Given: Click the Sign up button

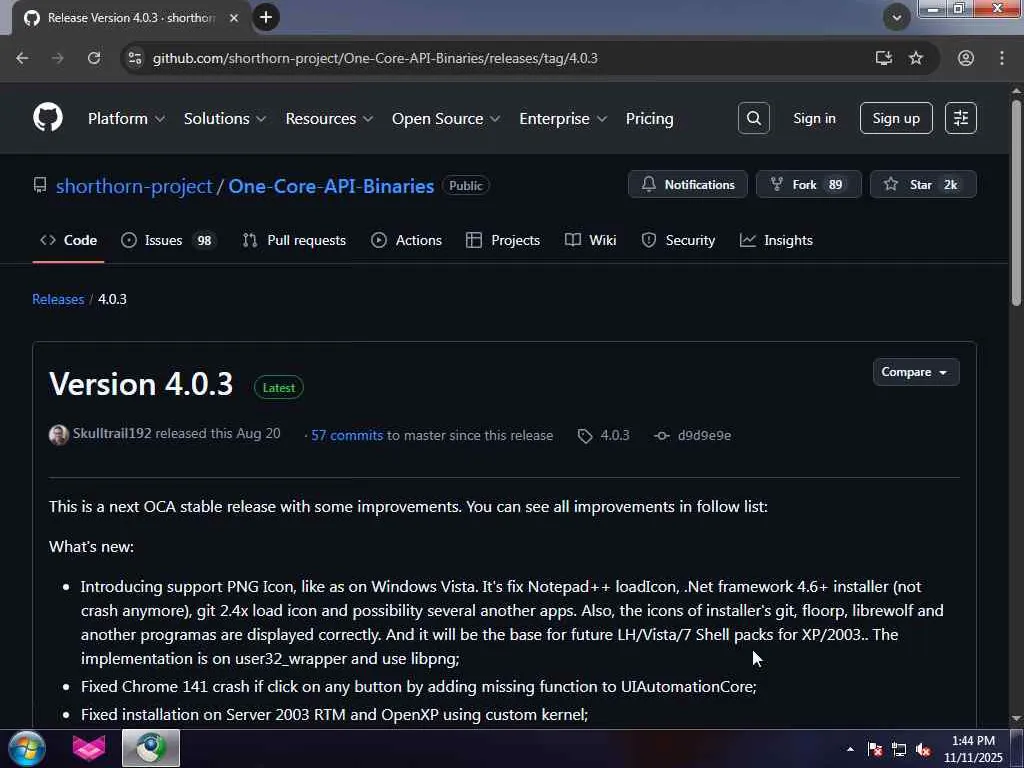Looking at the screenshot, I should pyautogui.click(x=896, y=118).
